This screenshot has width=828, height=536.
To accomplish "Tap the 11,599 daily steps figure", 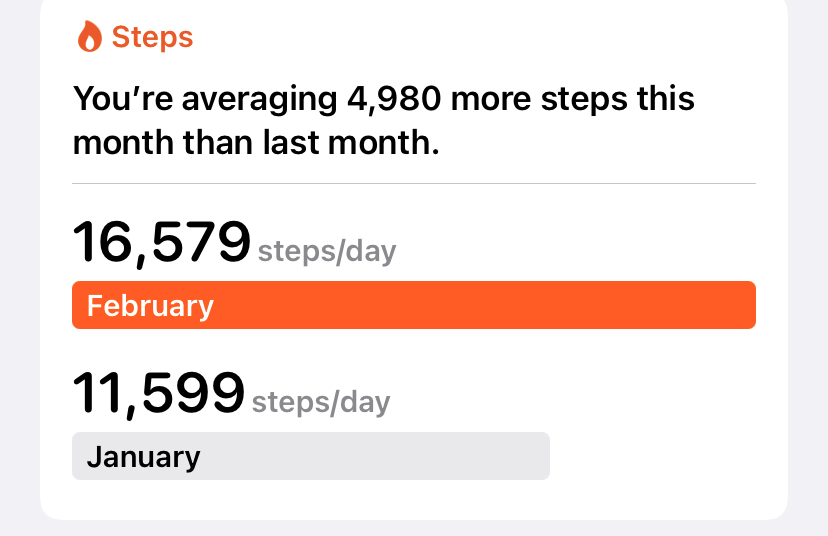I will pyautogui.click(x=158, y=393).
